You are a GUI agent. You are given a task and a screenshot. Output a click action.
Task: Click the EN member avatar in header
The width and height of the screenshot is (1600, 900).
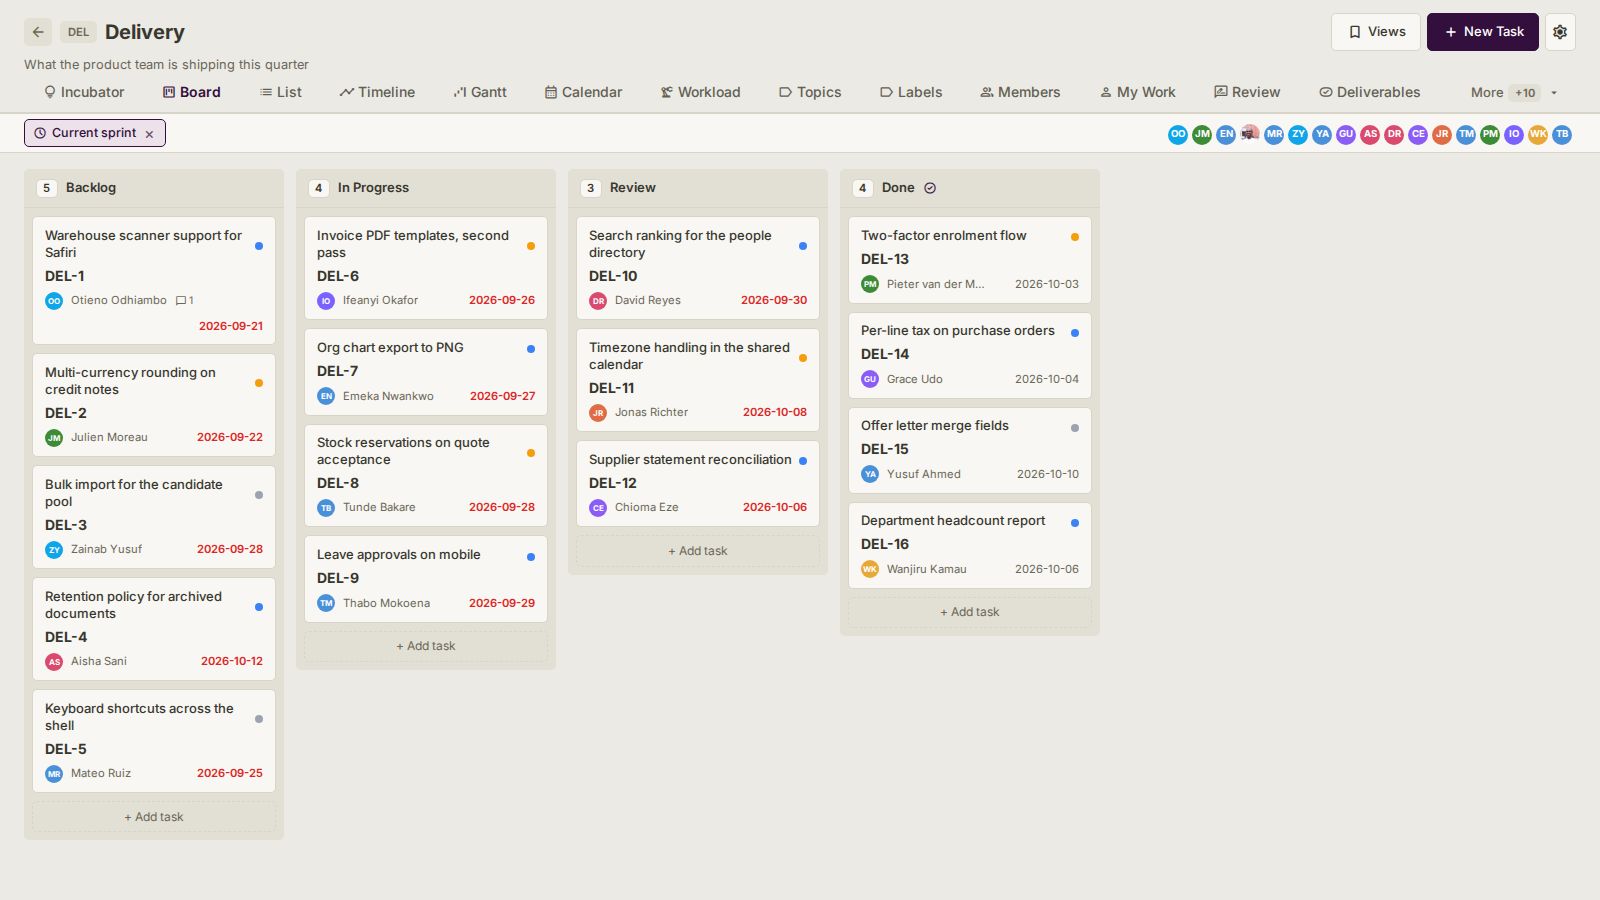tap(1226, 134)
